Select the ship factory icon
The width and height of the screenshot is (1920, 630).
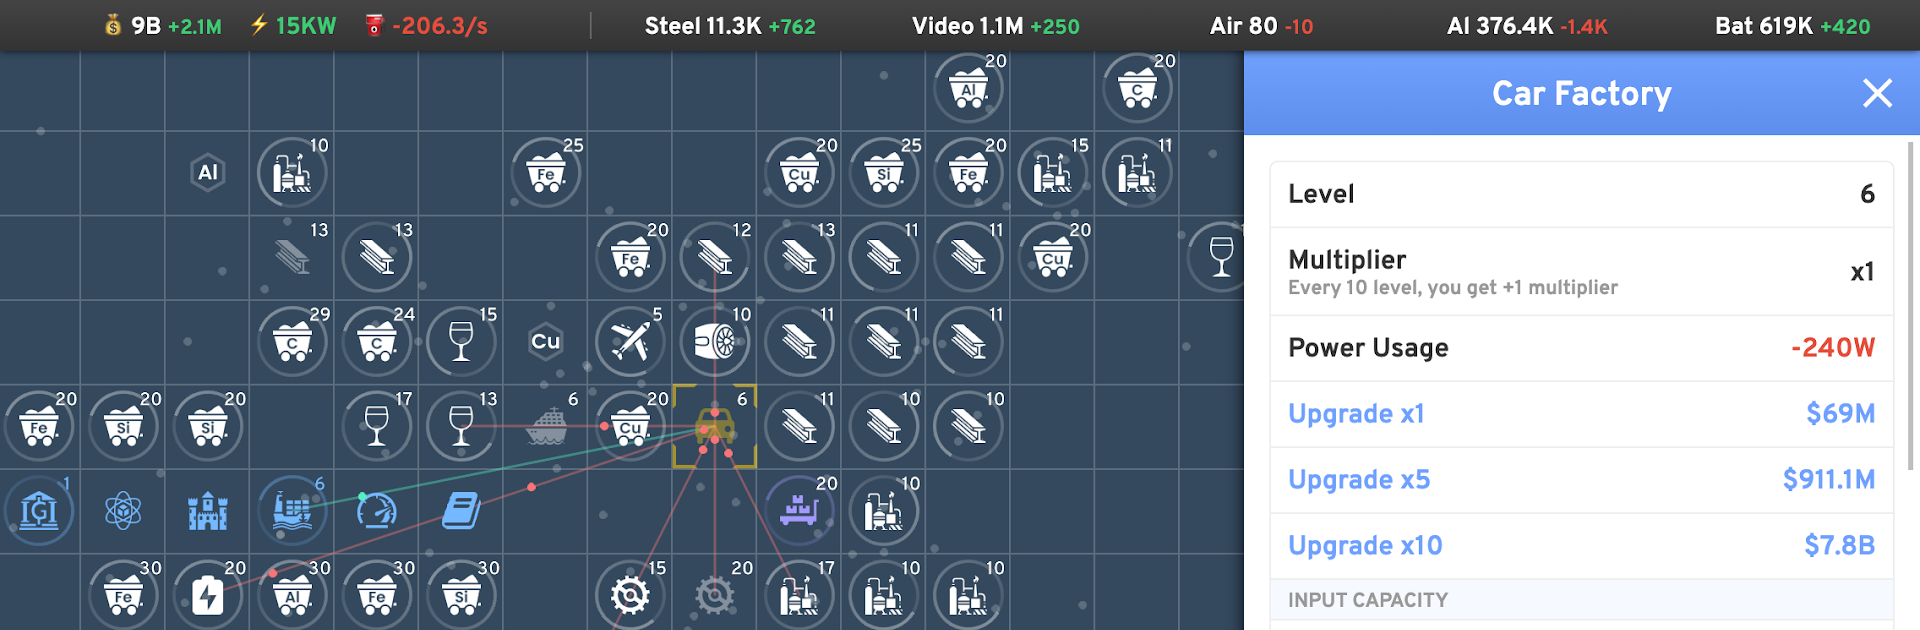[546, 427]
